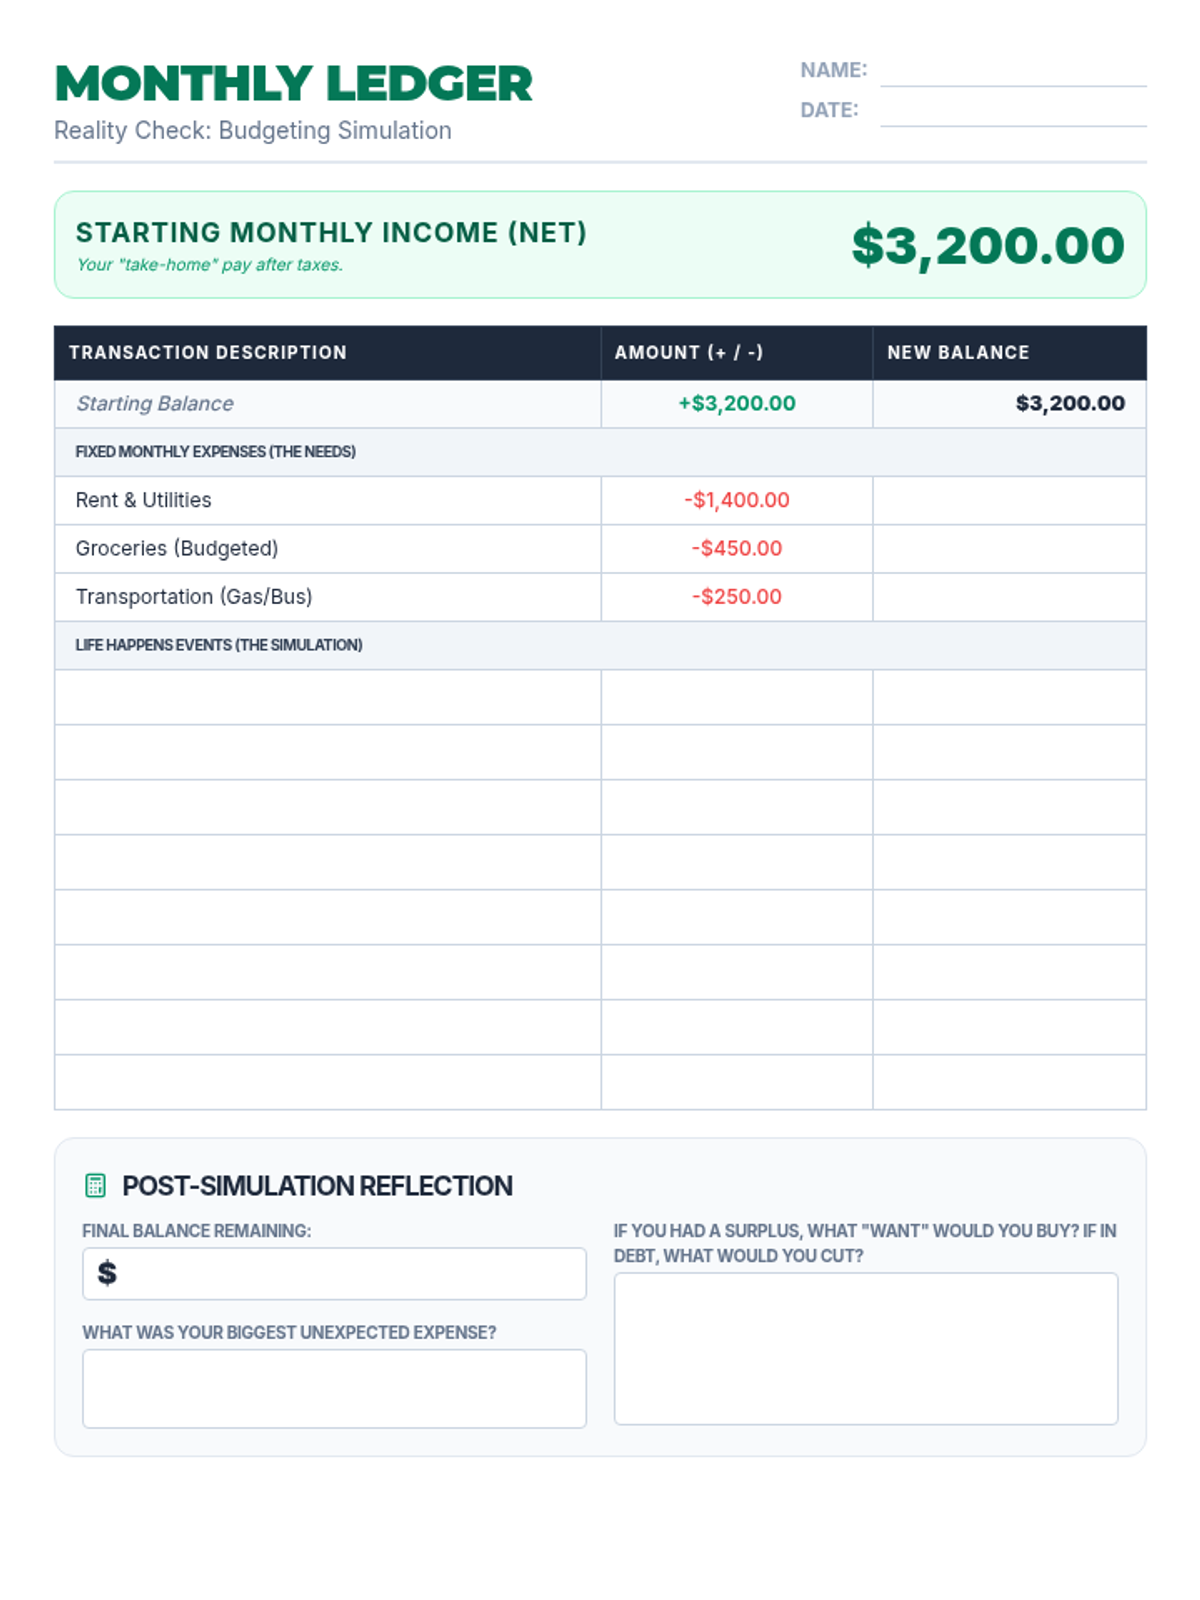The image size is (1200, 1600).
Task: Click first empty Life Happens description cell
Action: click(327, 697)
